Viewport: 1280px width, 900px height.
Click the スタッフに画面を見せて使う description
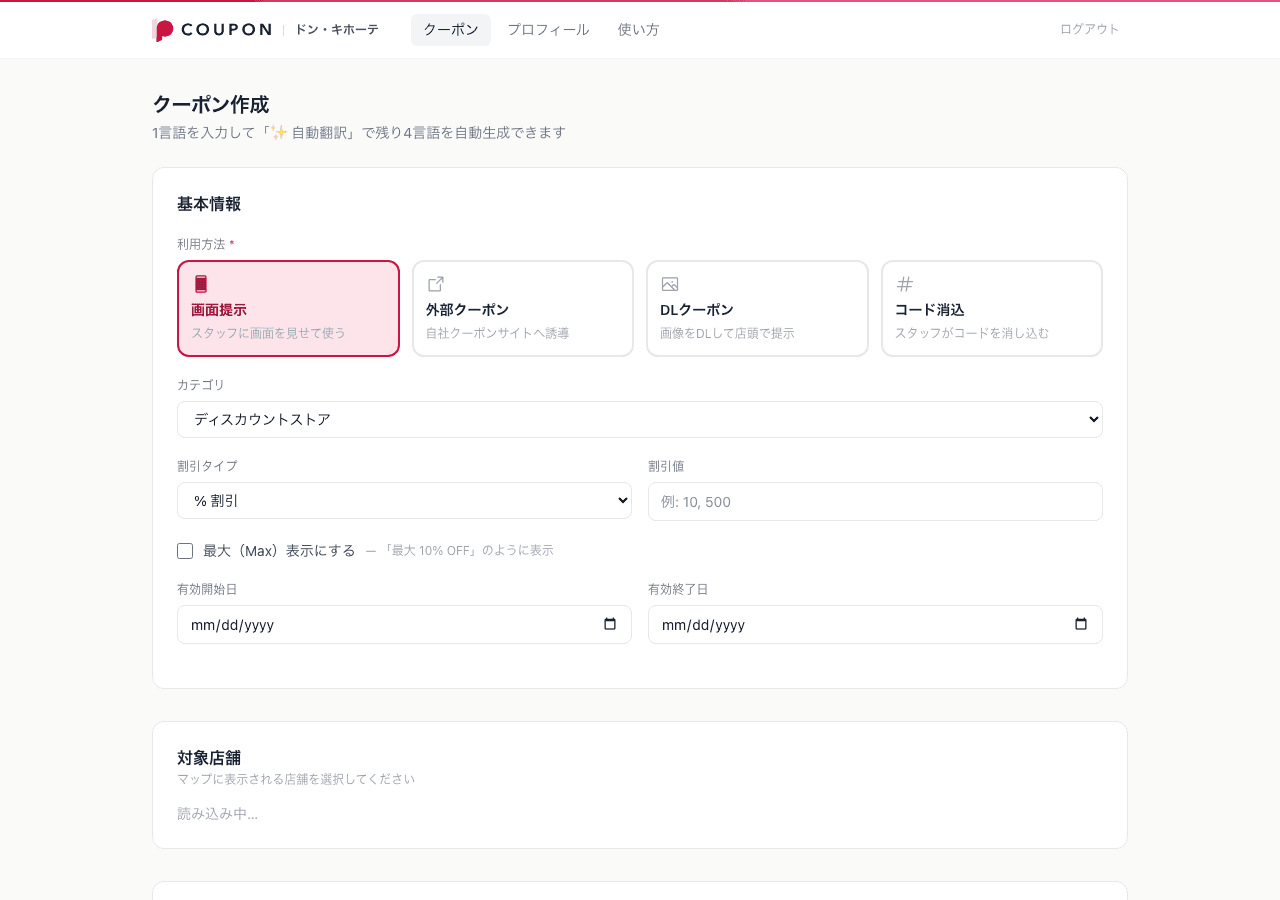(x=268, y=333)
